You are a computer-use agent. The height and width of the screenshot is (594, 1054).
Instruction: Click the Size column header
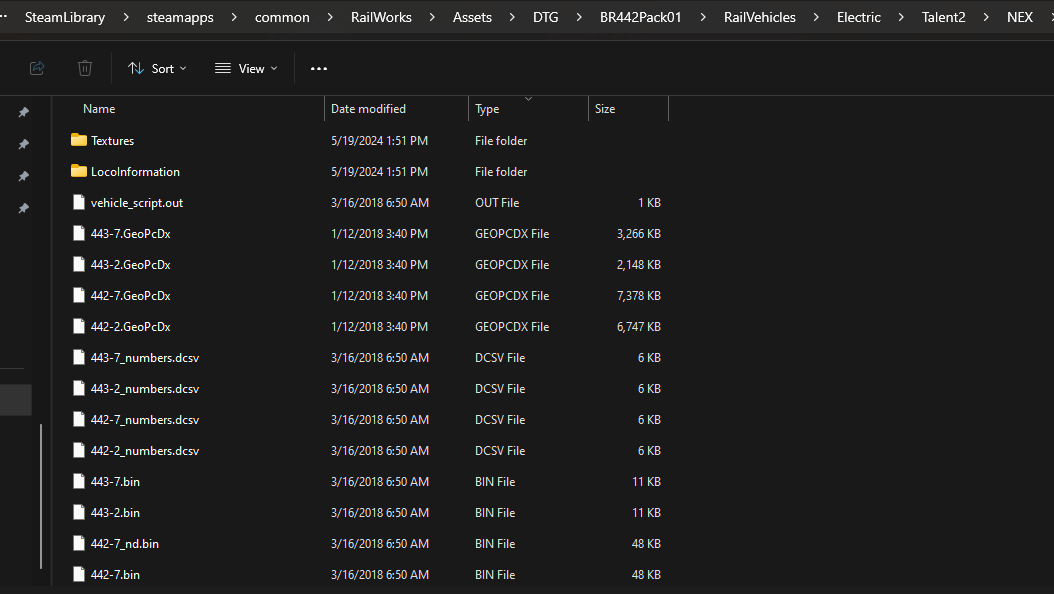click(x=605, y=109)
